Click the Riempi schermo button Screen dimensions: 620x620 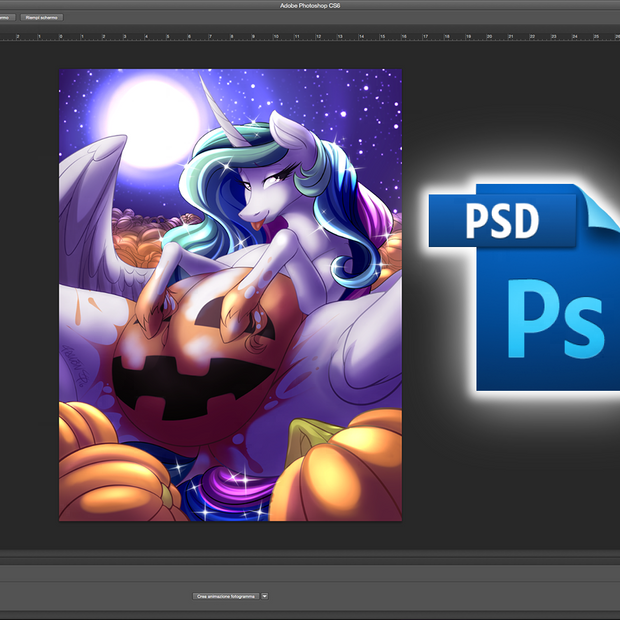[x=42, y=17]
